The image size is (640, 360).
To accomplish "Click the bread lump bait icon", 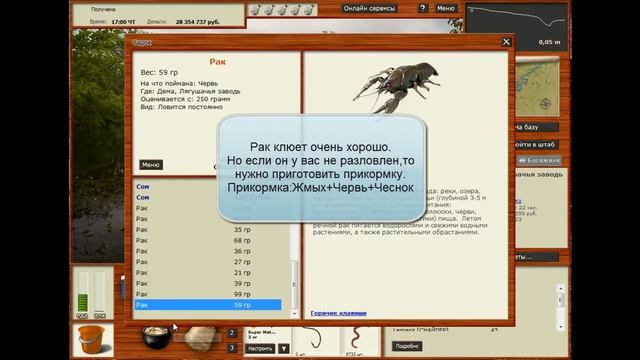I will (x=200, y=338).
